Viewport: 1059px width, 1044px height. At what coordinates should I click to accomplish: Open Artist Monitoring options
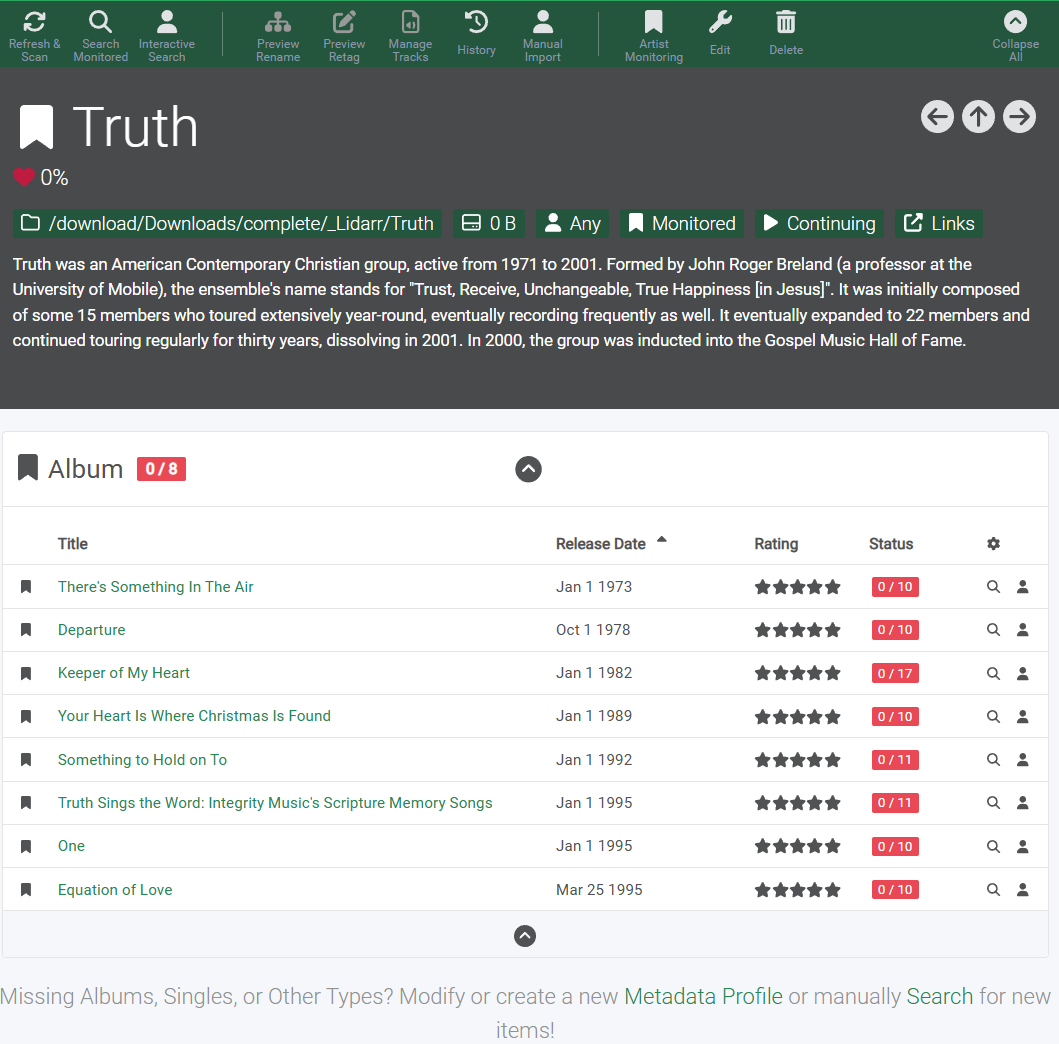pos(653,36)
